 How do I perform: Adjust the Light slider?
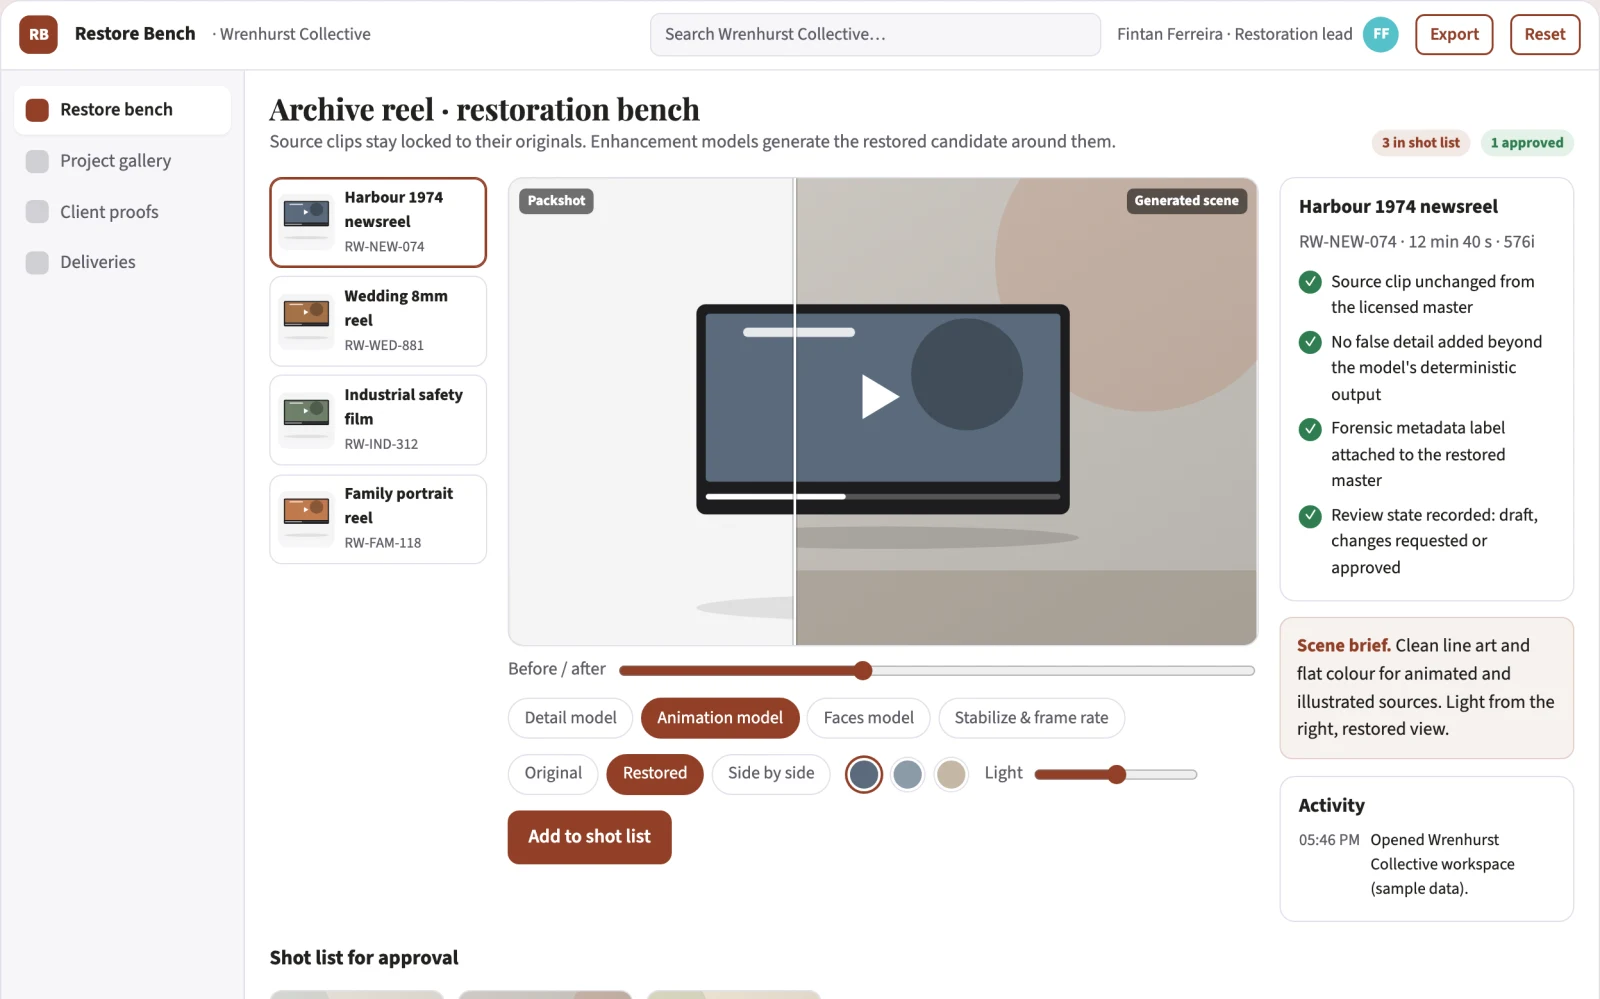click(x=1116, y=774)
